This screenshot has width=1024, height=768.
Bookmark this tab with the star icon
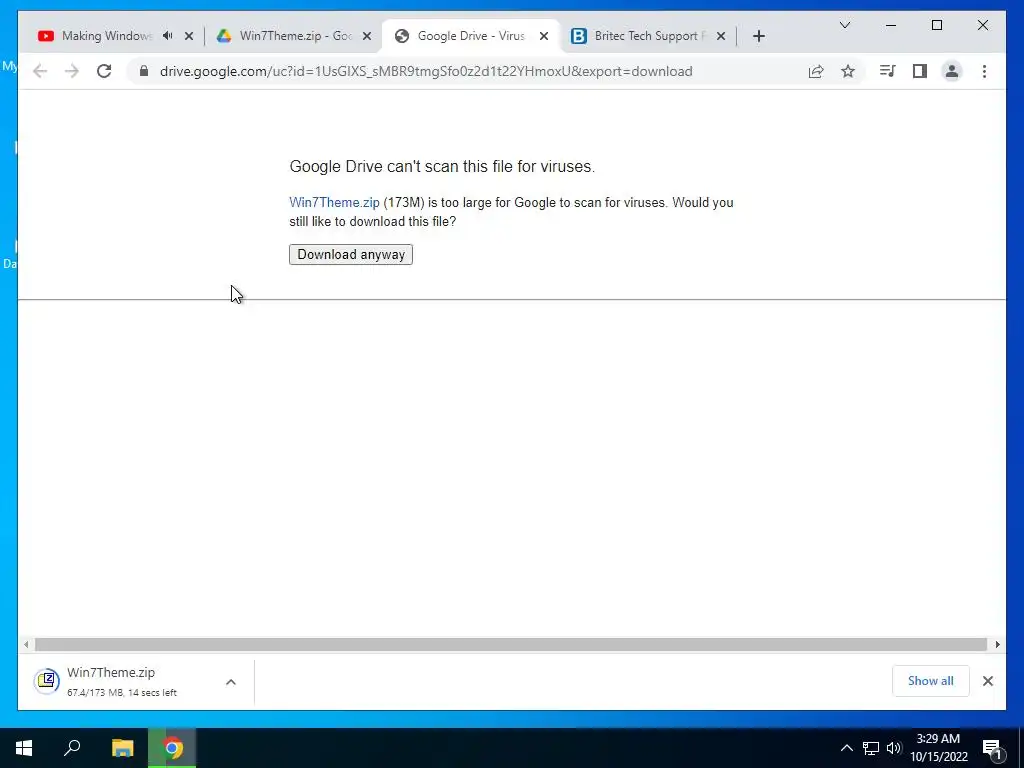848,71
